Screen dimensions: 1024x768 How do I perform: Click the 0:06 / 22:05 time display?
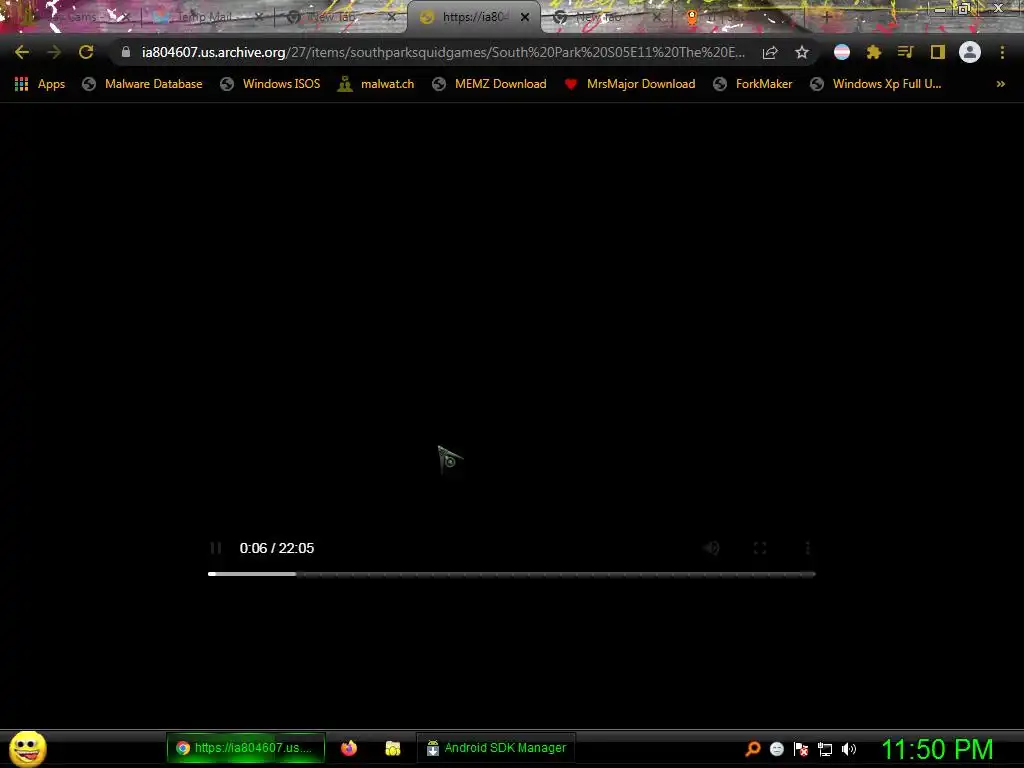(x=277, y=548)
